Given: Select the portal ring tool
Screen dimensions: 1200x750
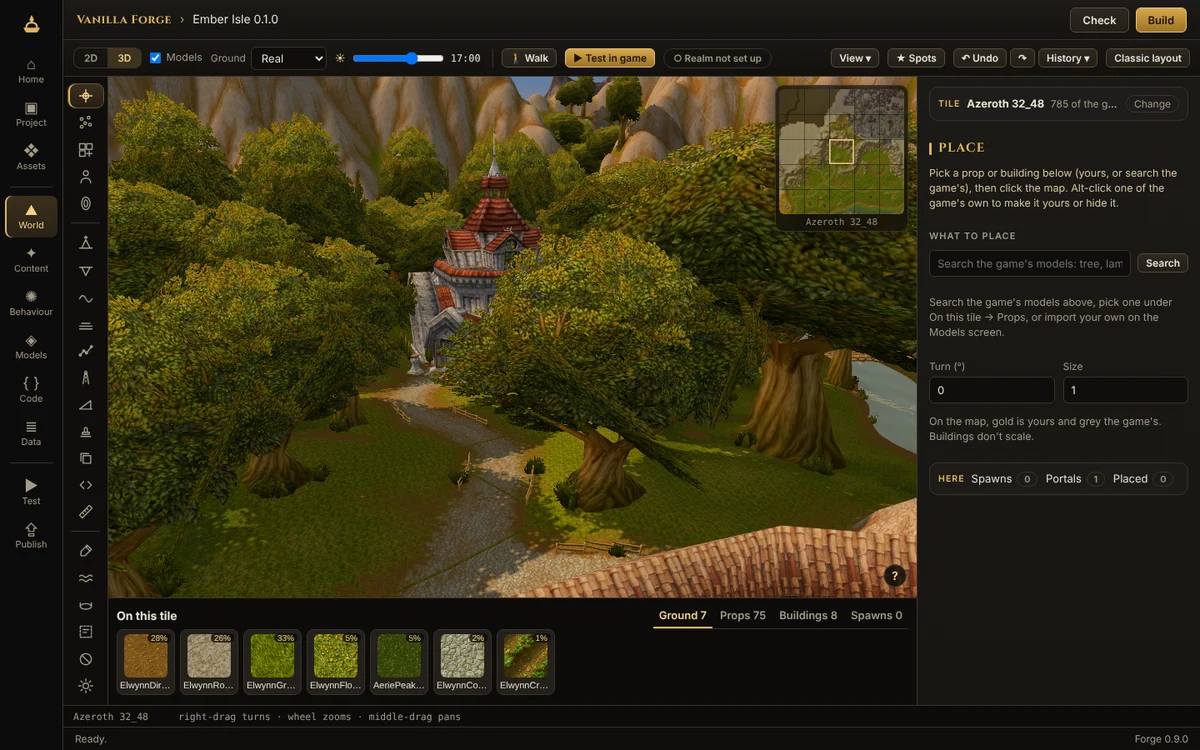Looking at the screenshot, I should click(x=86, y=203).
